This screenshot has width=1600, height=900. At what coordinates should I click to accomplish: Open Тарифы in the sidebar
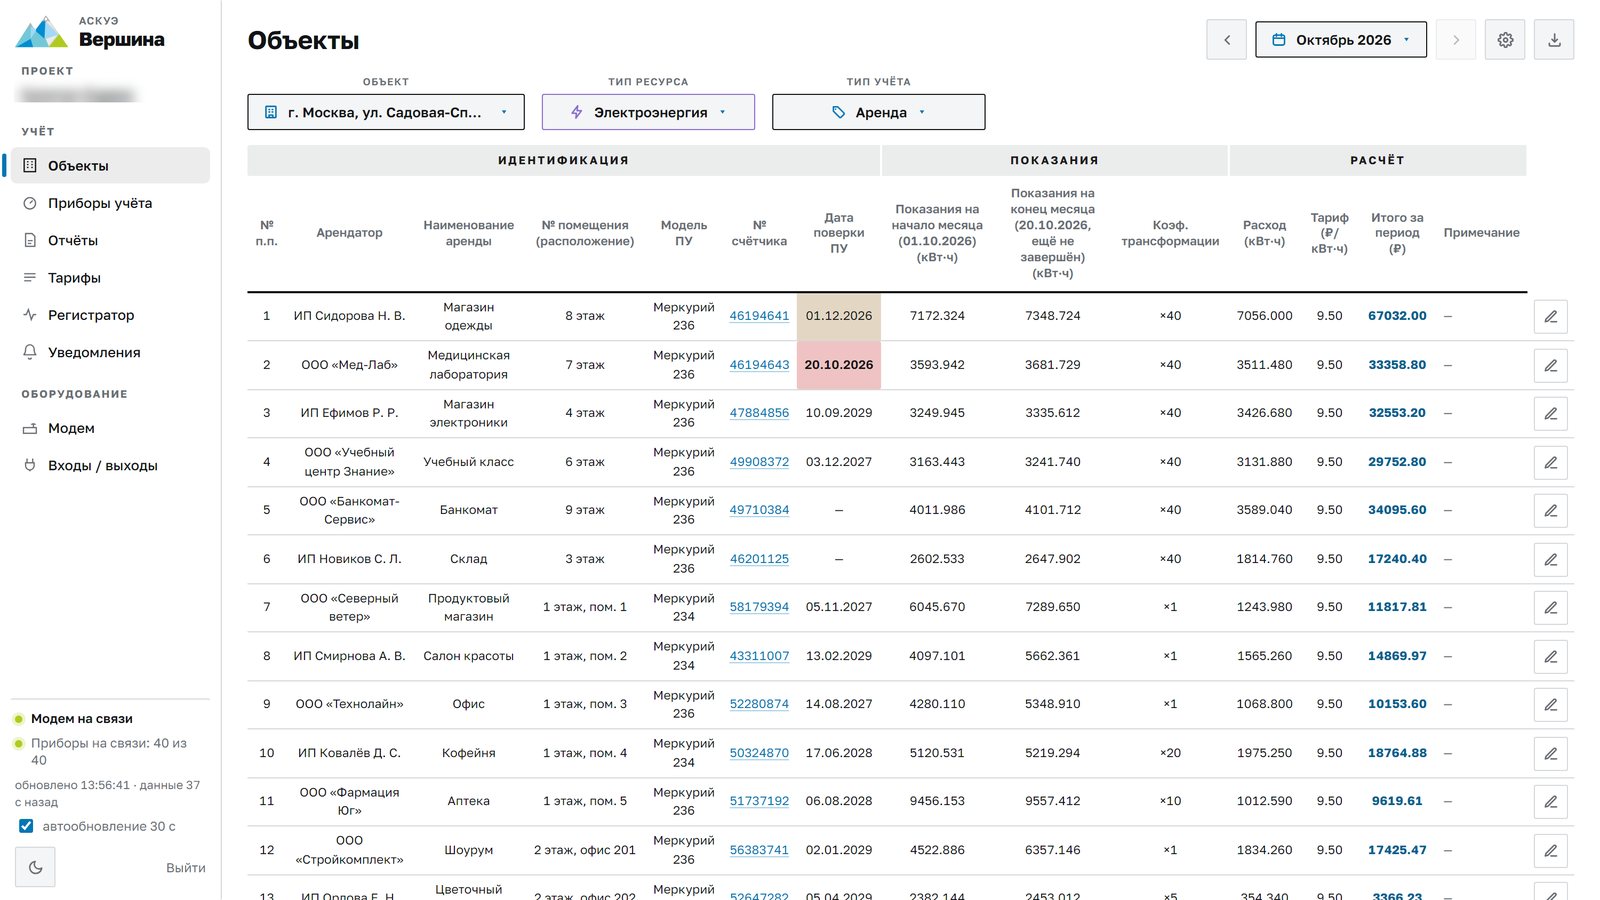tap(110, 278)
